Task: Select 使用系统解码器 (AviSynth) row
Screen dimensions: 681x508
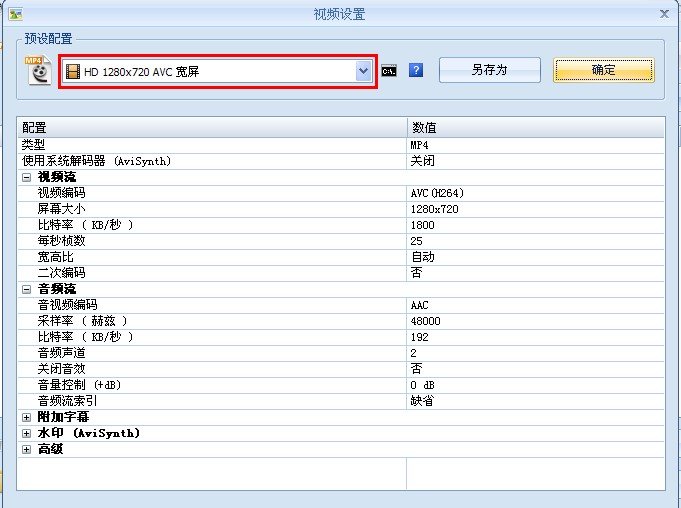Action: (x=341, y=161)
